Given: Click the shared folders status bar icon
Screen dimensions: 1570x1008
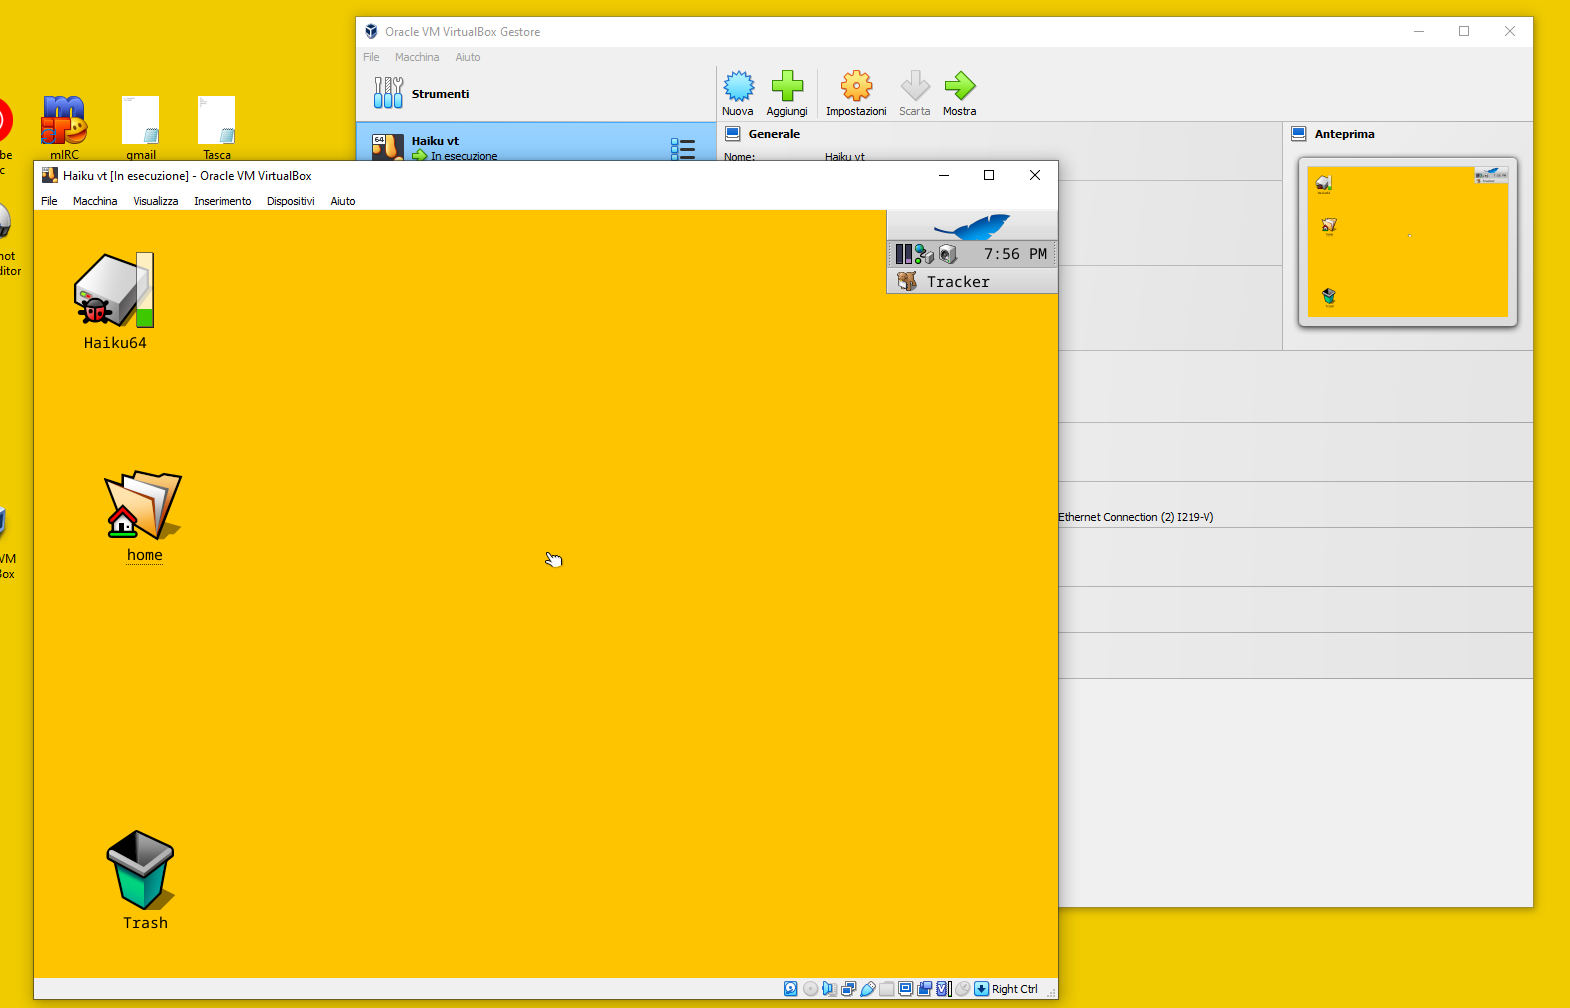Looking at the screenshot, I should tap(887, 989).
